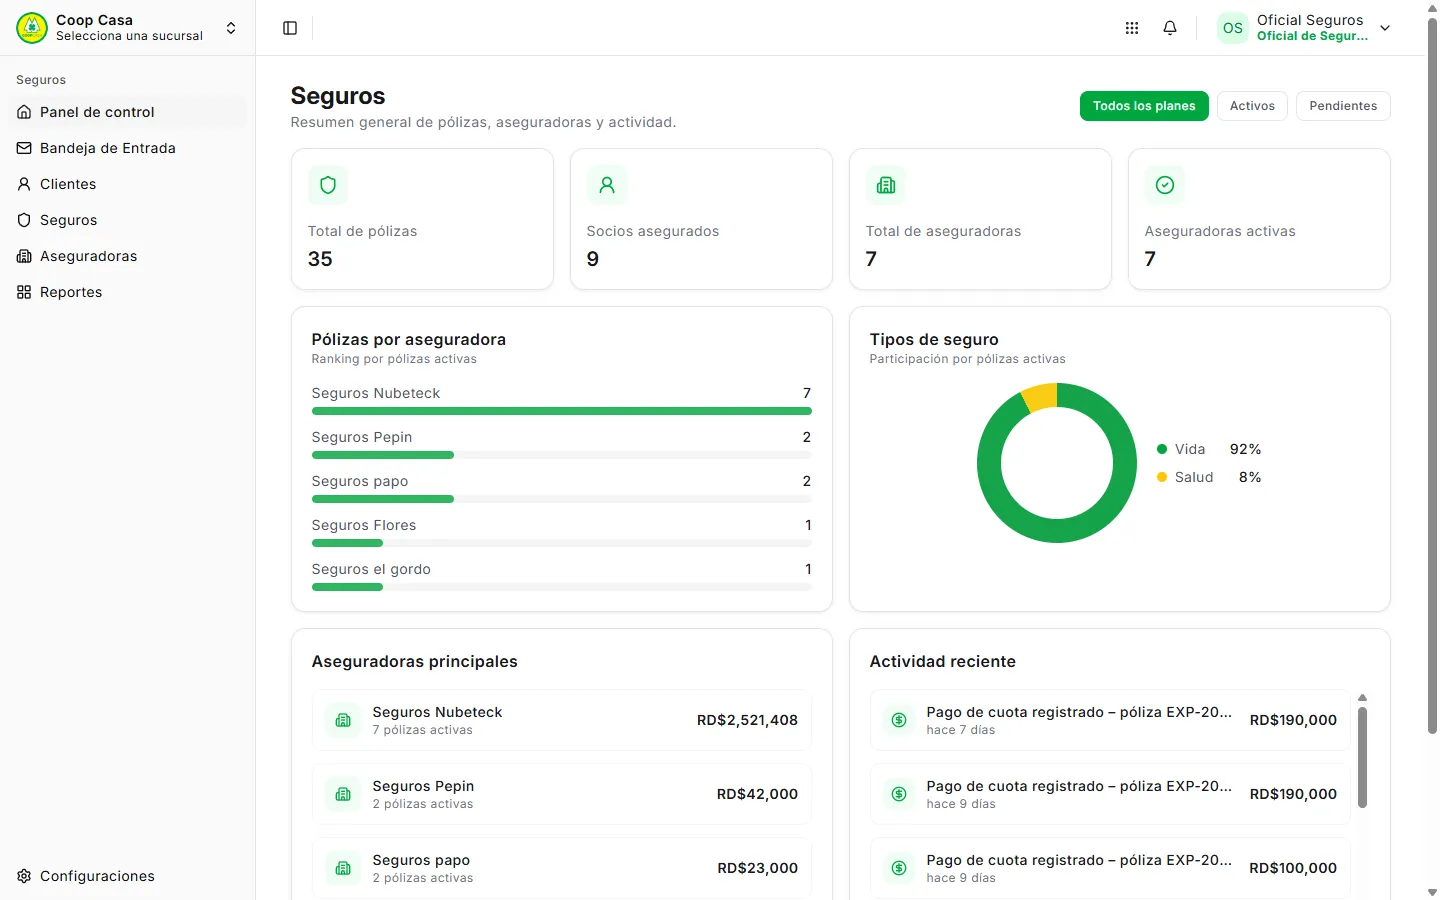Click the Coop Casa logo
The height and width of the screenshot is (900, 1440).
point(32,28)
